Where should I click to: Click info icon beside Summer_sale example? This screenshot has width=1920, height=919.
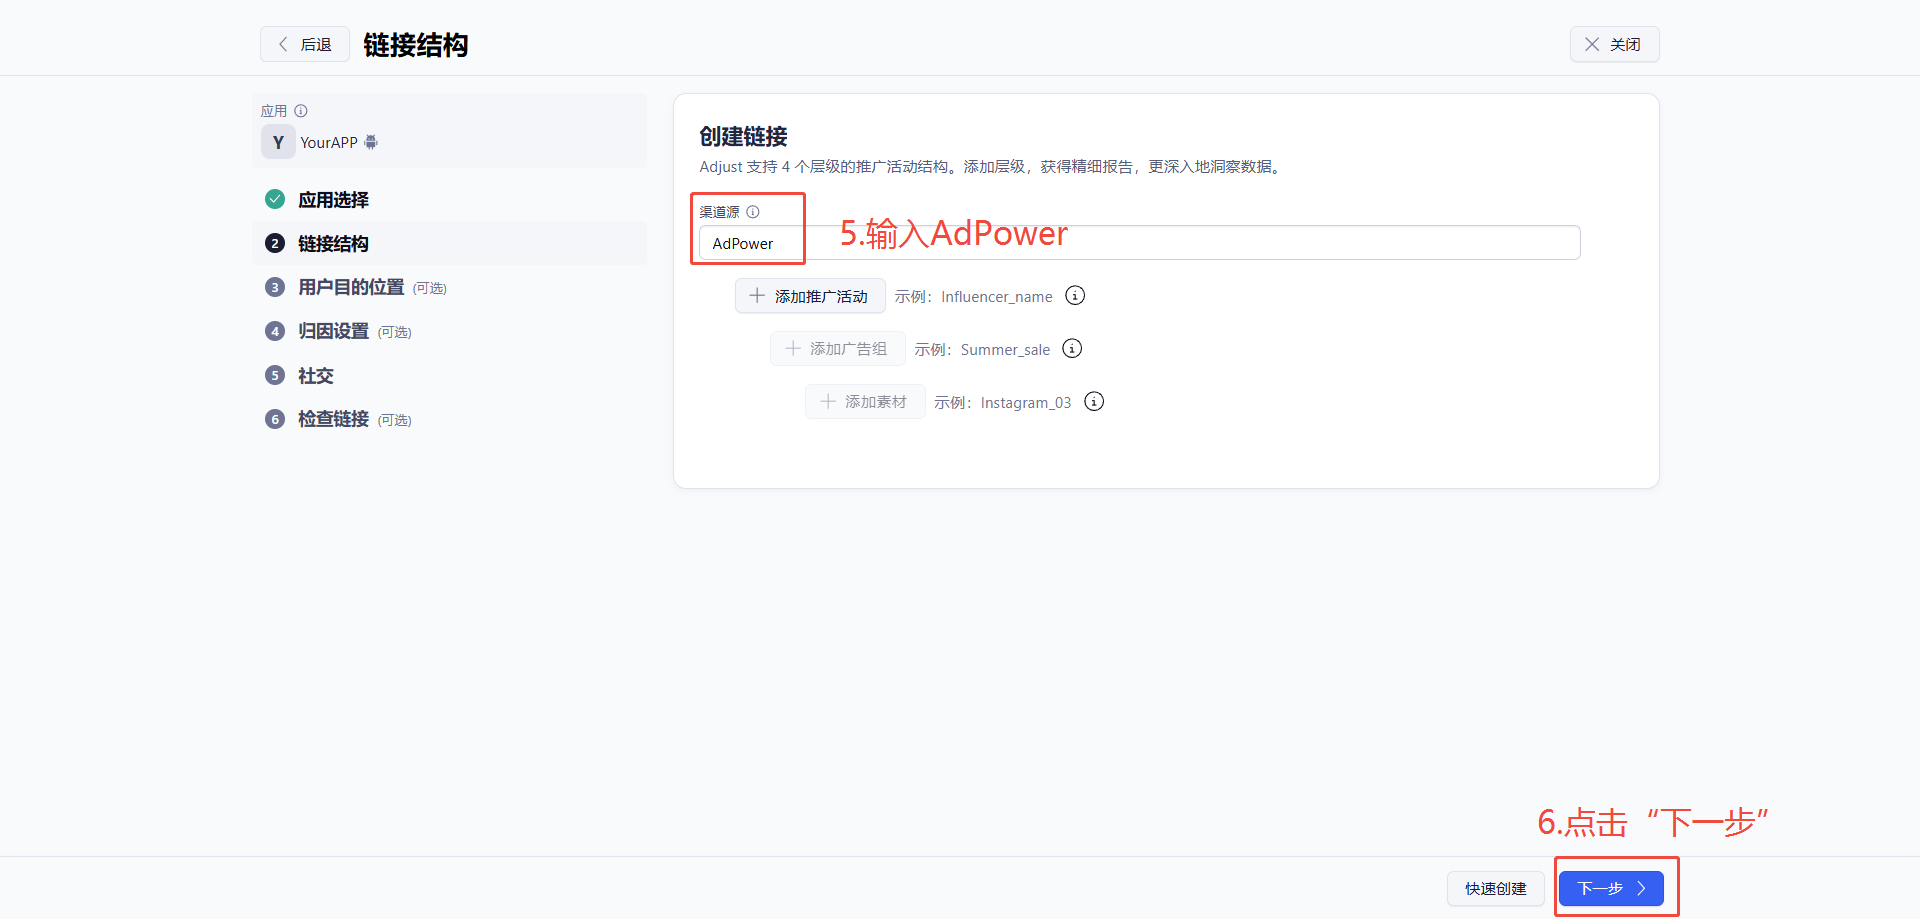click(x=1072, y=349)
